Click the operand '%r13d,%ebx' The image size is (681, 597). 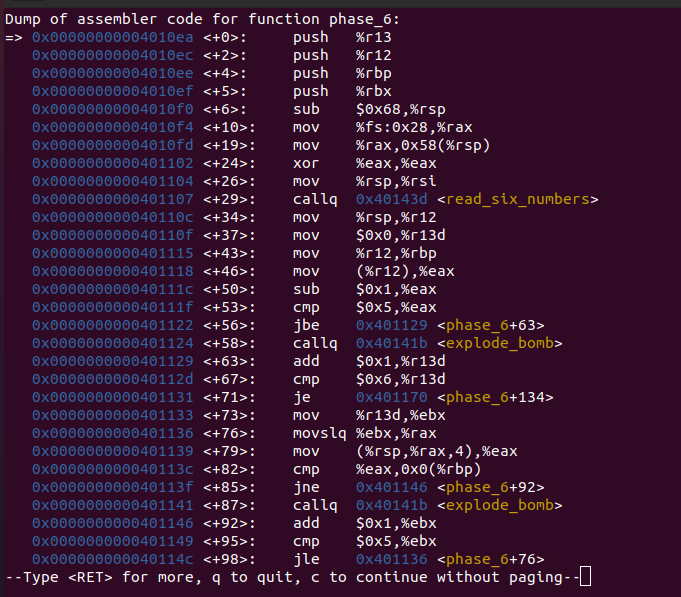[x=400, y=416]
